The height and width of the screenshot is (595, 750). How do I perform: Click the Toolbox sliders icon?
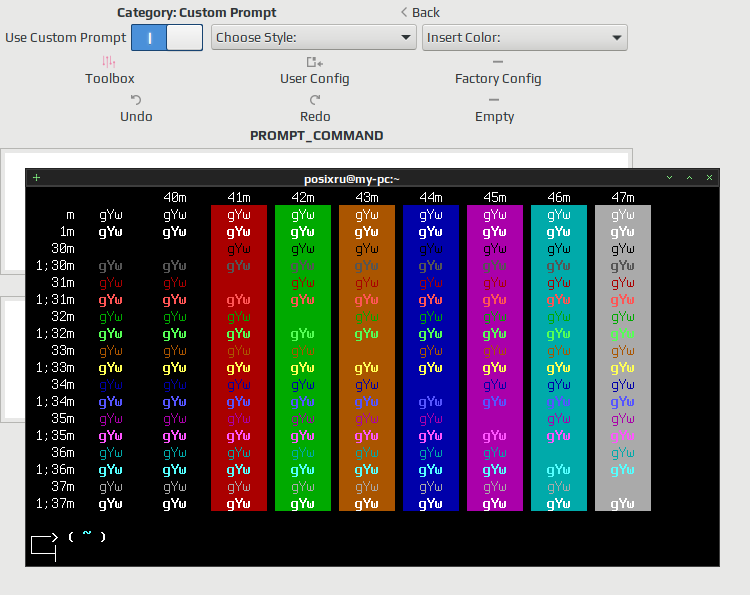coord(109,62)
